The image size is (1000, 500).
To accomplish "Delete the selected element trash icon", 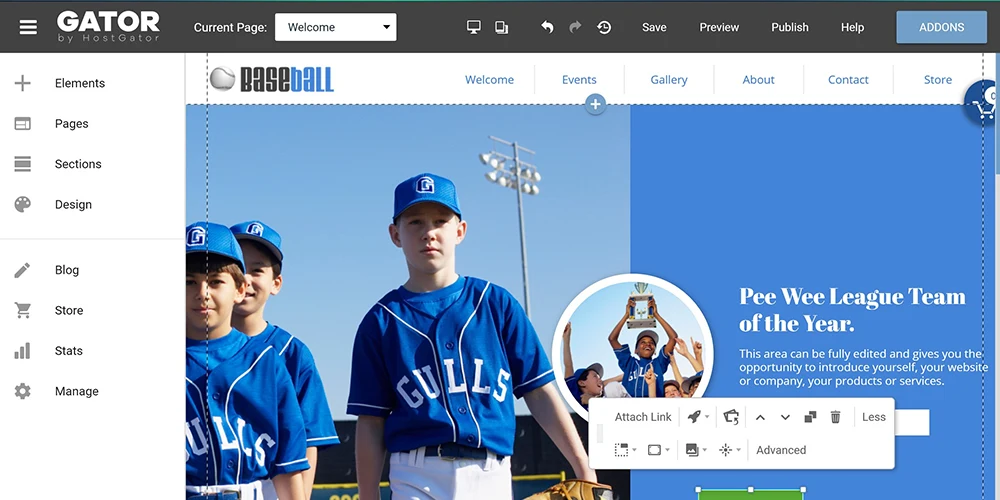I will (835, 417).
